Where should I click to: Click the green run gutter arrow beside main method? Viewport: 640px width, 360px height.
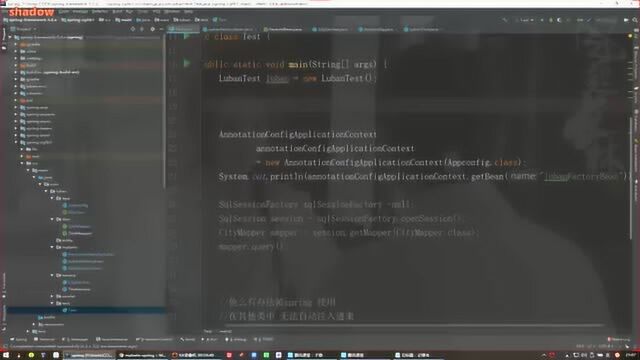click(187, 63)
